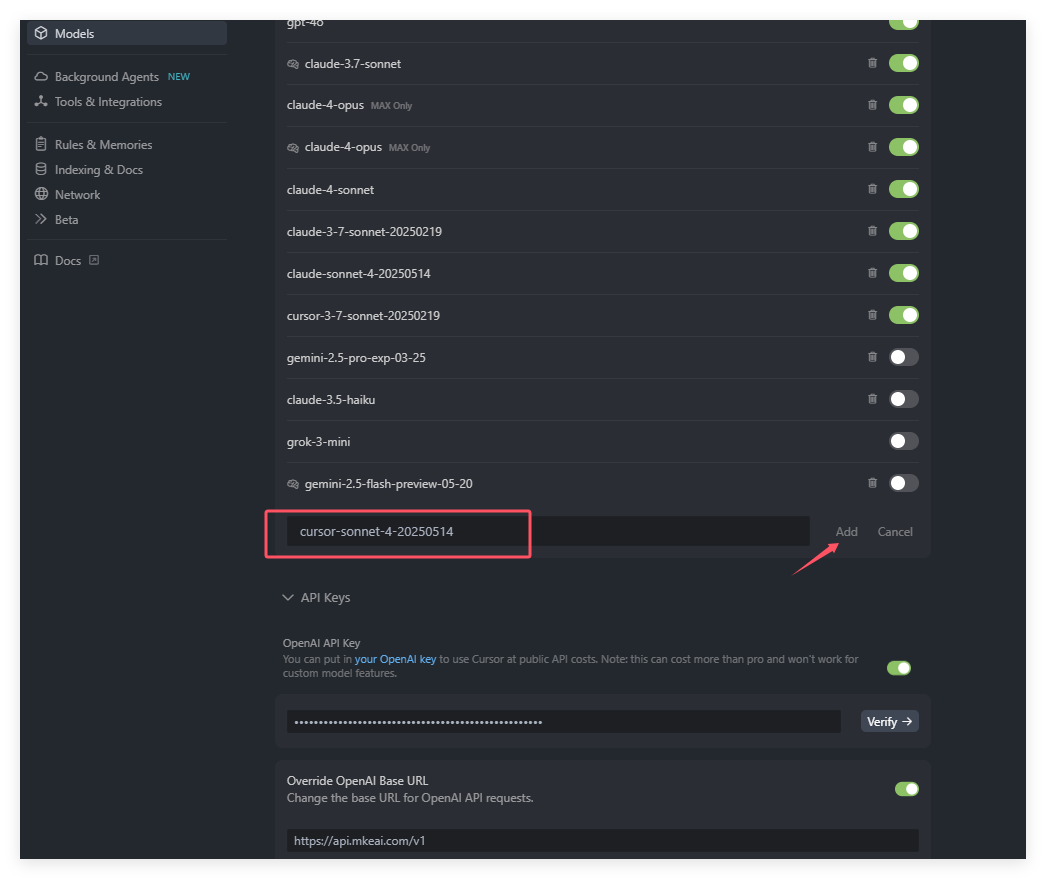This screenshot has width=1046, height=879.
Task: Click the brain icon before gemini-2.5-flash-preview-05-20
Action: tap(293, 484)
